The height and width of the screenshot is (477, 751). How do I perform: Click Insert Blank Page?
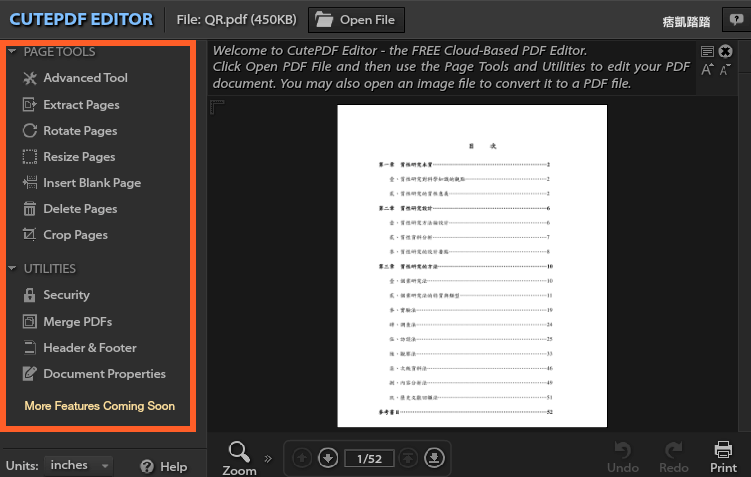point(82,182)
